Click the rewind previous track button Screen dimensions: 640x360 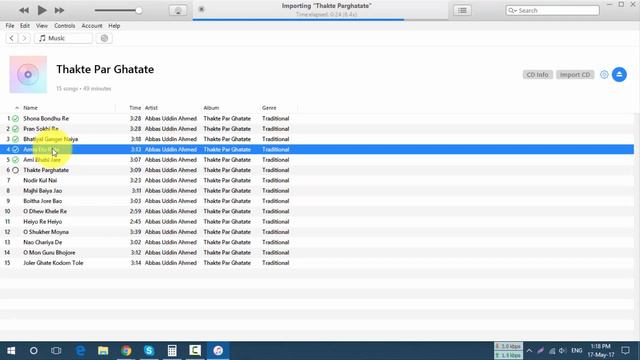click(x=24, y=10)
